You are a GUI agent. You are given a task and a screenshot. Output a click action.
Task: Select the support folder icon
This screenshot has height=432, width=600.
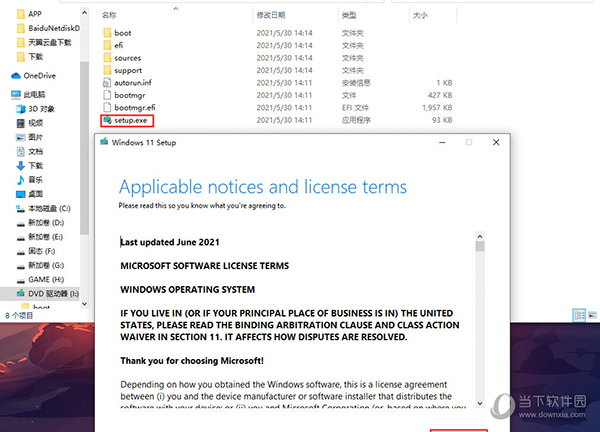pyautogui.click(x=107, y=70)
